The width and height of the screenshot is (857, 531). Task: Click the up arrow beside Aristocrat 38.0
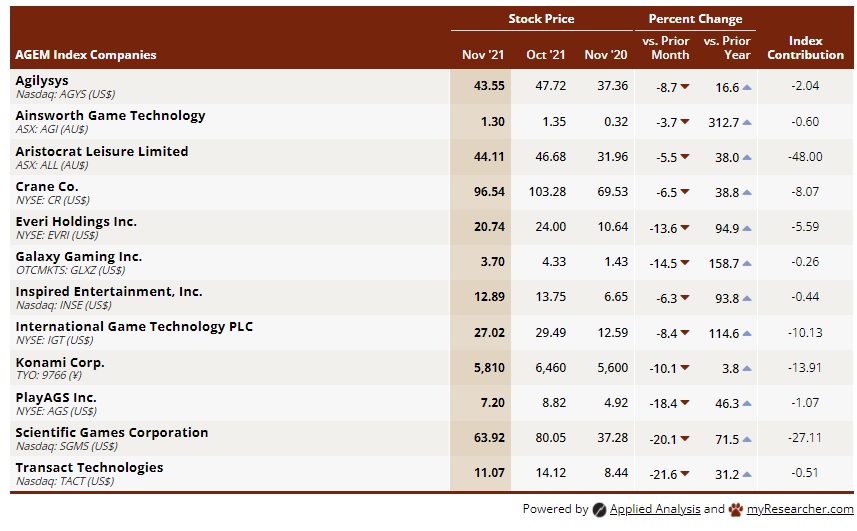(747, 157)
